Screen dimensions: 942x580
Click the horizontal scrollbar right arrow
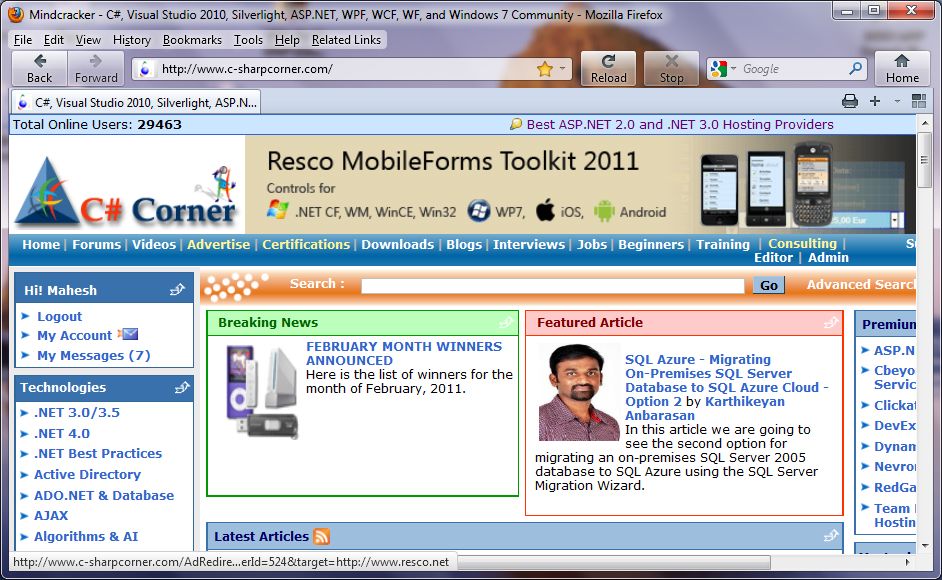[x=907, y=563]
